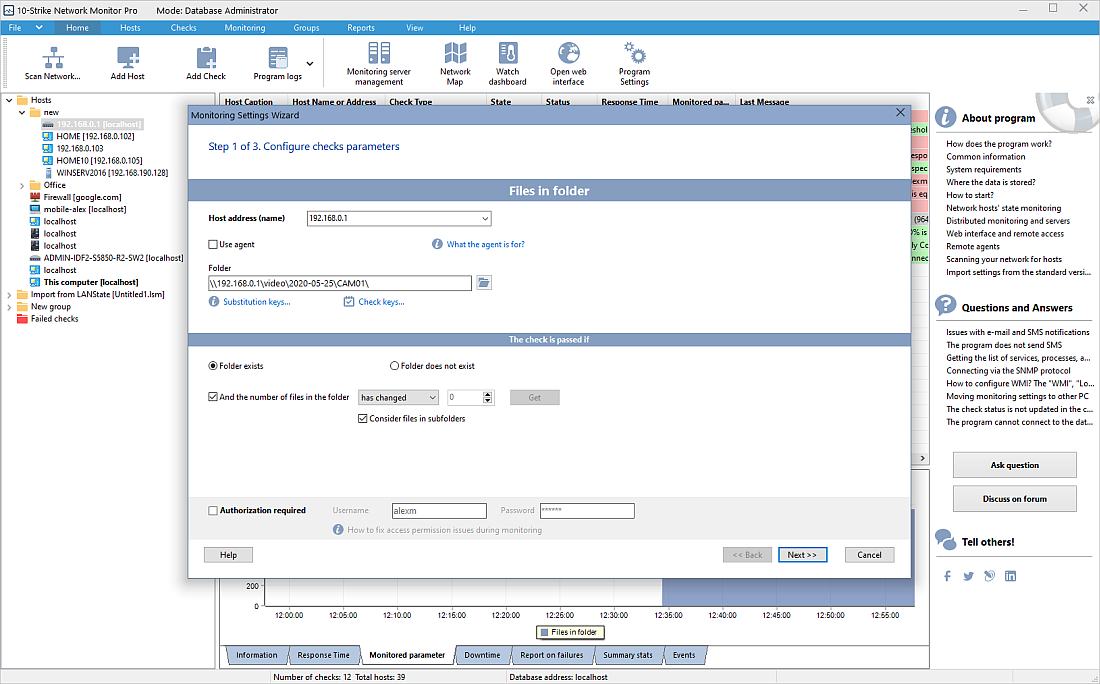Click the Cancel button in wizard

coord(869,555)
